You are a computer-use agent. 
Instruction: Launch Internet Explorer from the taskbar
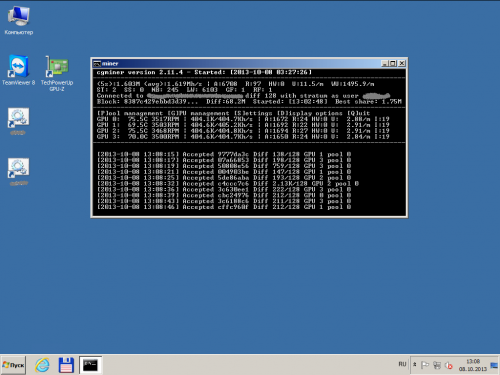[42, 365]
